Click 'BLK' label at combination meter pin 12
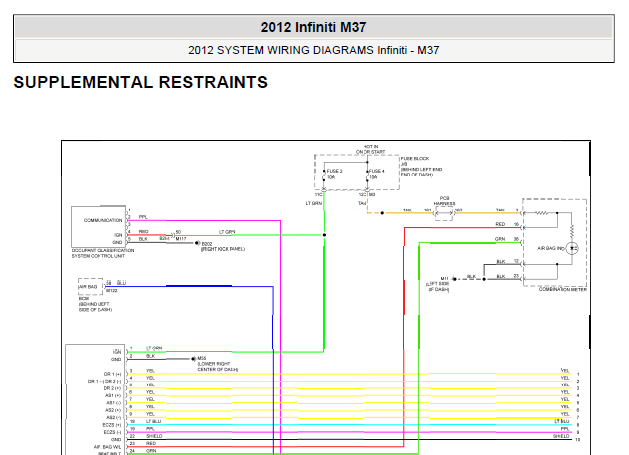 coord(501,262)
